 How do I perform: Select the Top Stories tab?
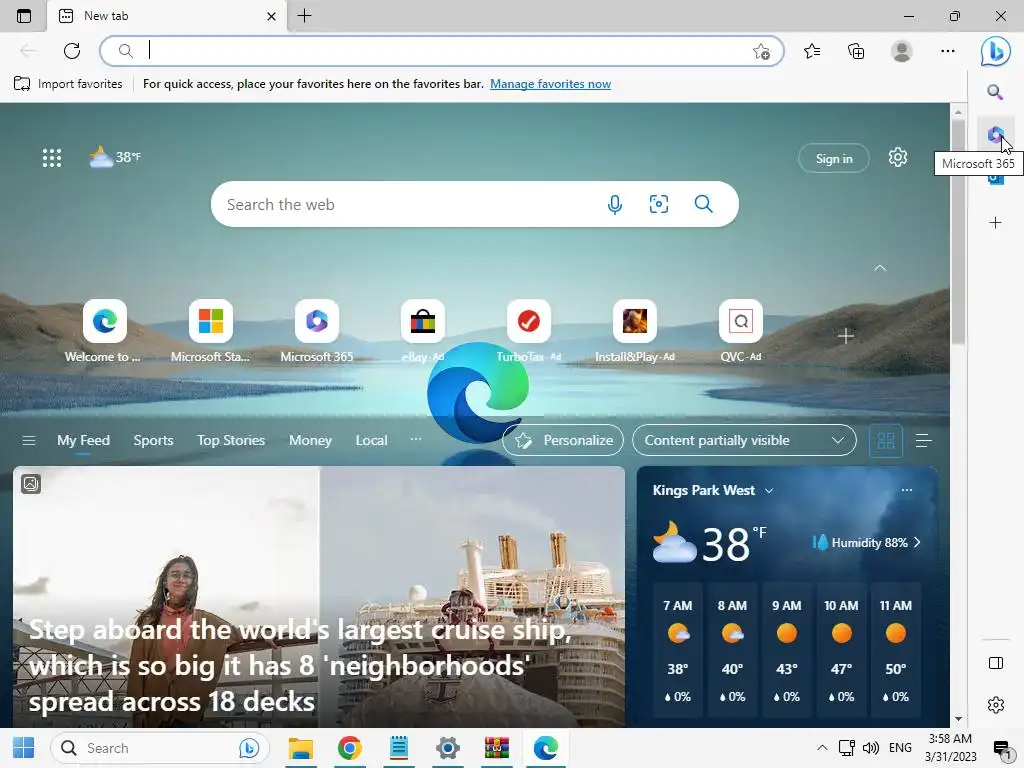coord(231,441)
